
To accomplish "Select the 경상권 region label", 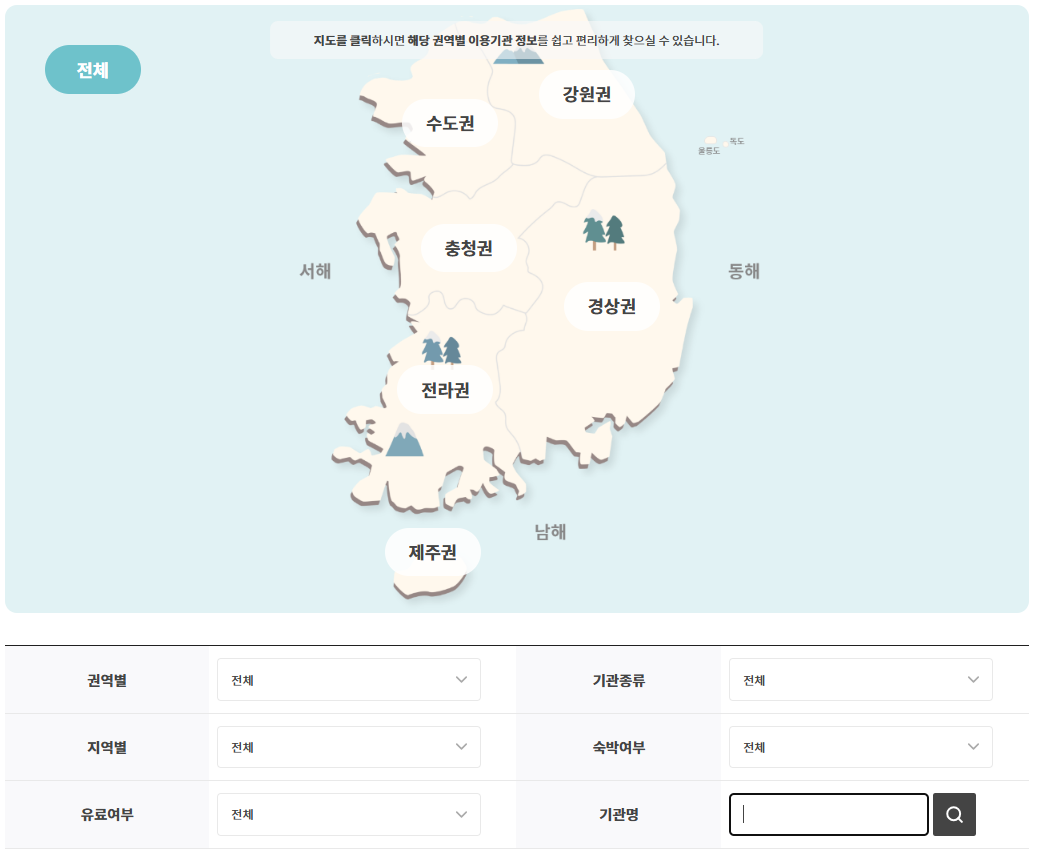I will click(611, 306).
